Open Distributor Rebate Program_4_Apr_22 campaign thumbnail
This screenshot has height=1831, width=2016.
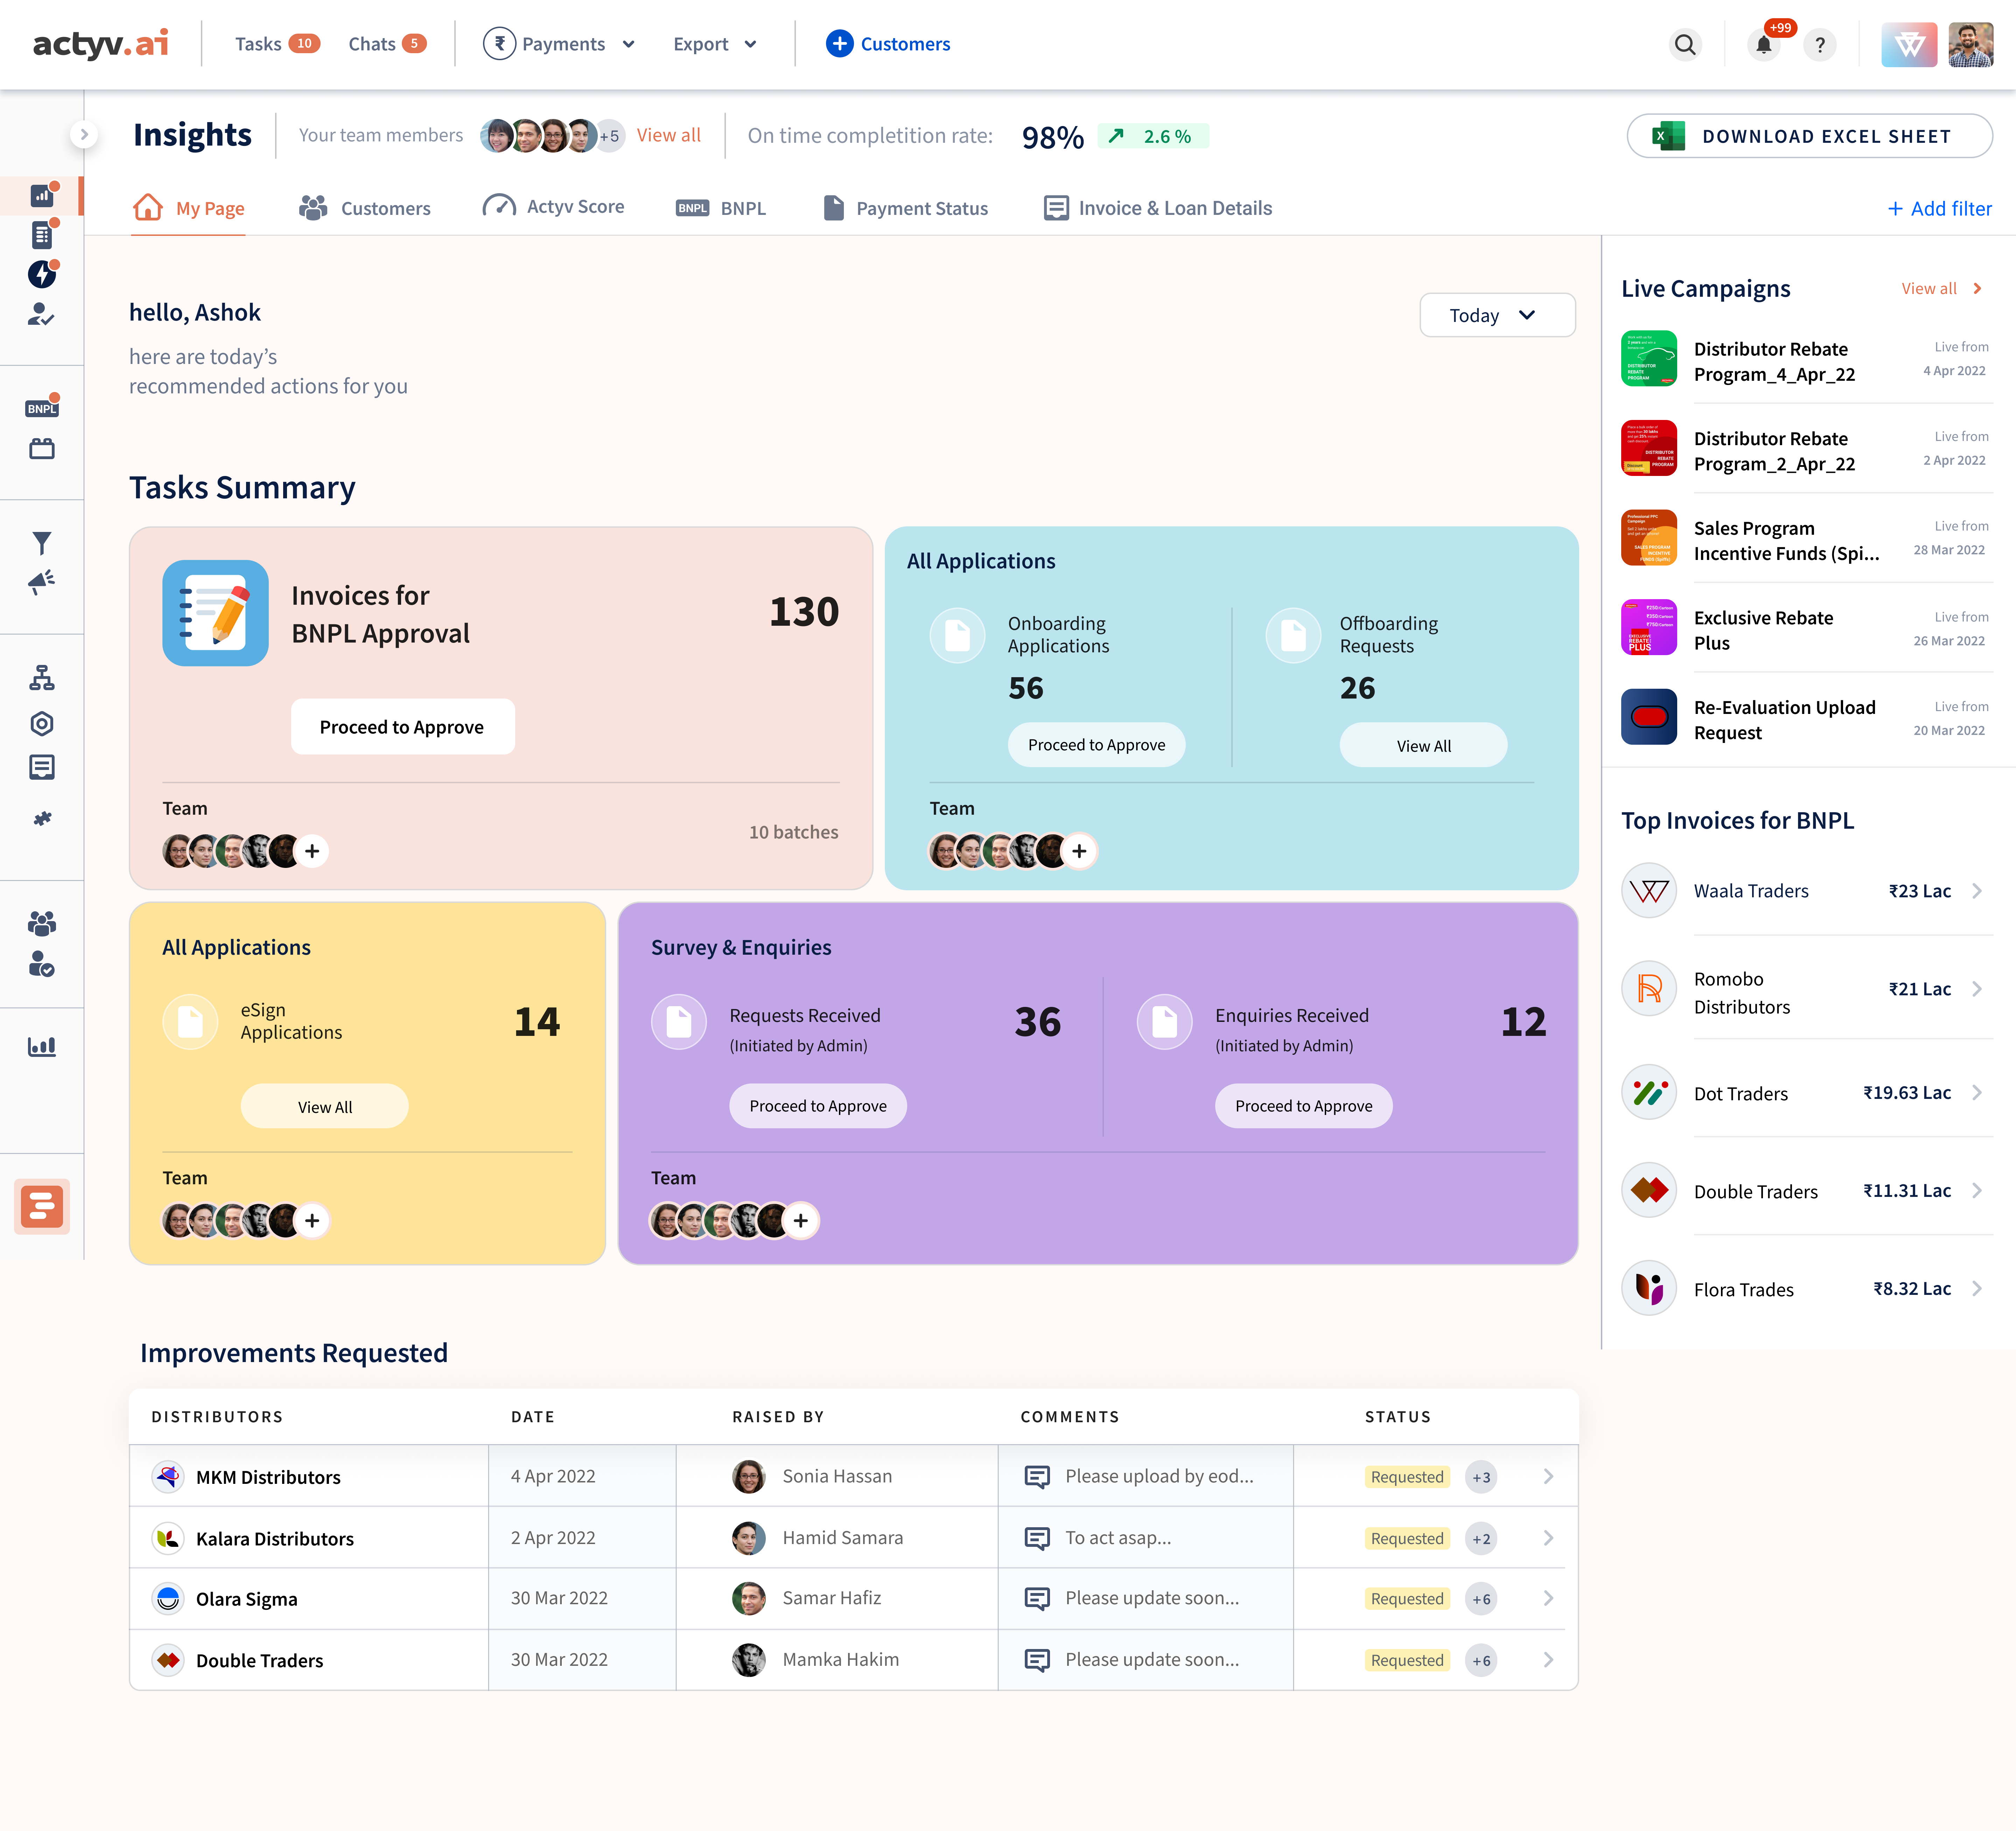(1648, 358)
